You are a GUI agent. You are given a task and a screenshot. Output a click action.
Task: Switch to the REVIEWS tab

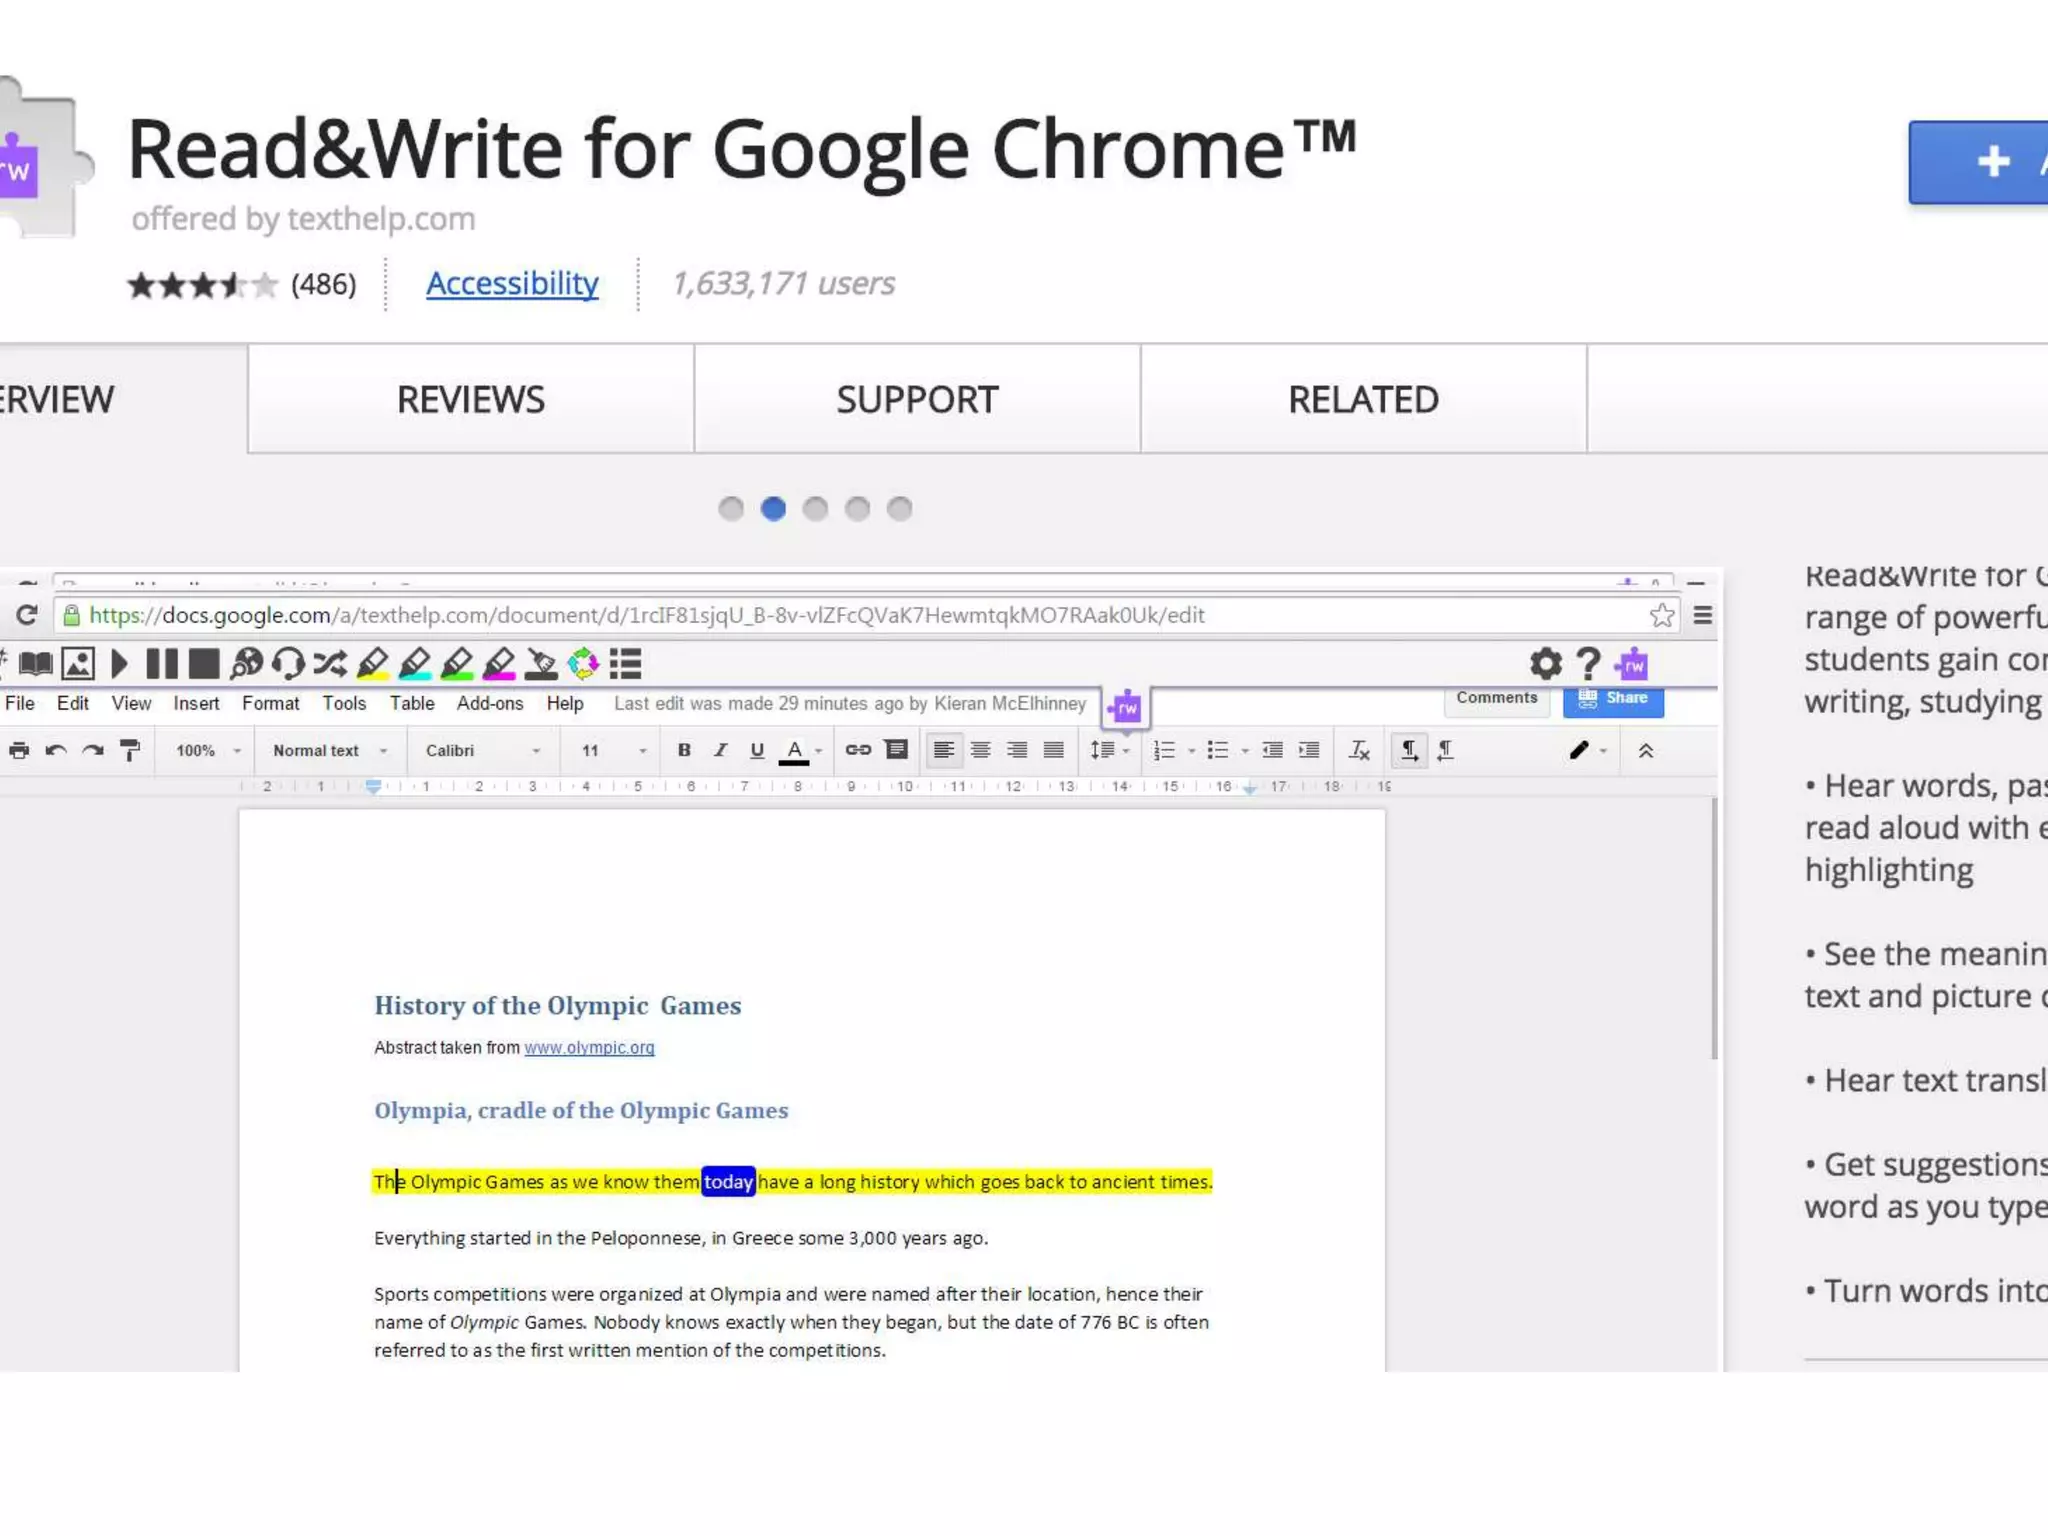[x=471, y=399]
